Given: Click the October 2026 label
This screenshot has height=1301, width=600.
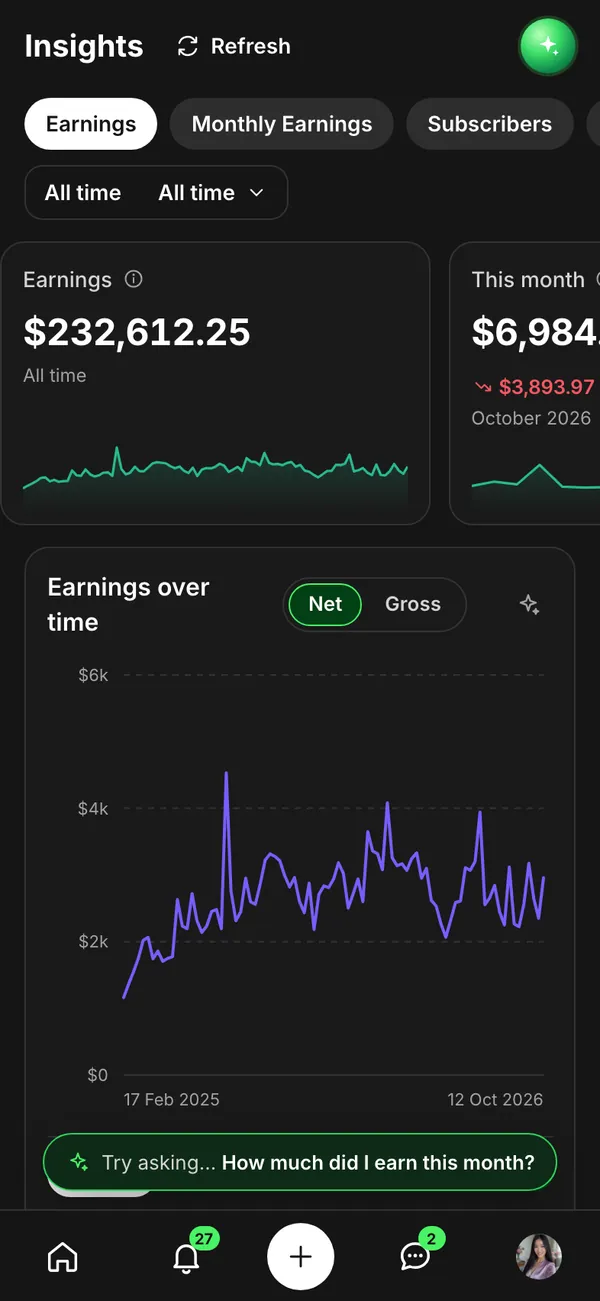Looking at the screenshot, I should (531, 418).
